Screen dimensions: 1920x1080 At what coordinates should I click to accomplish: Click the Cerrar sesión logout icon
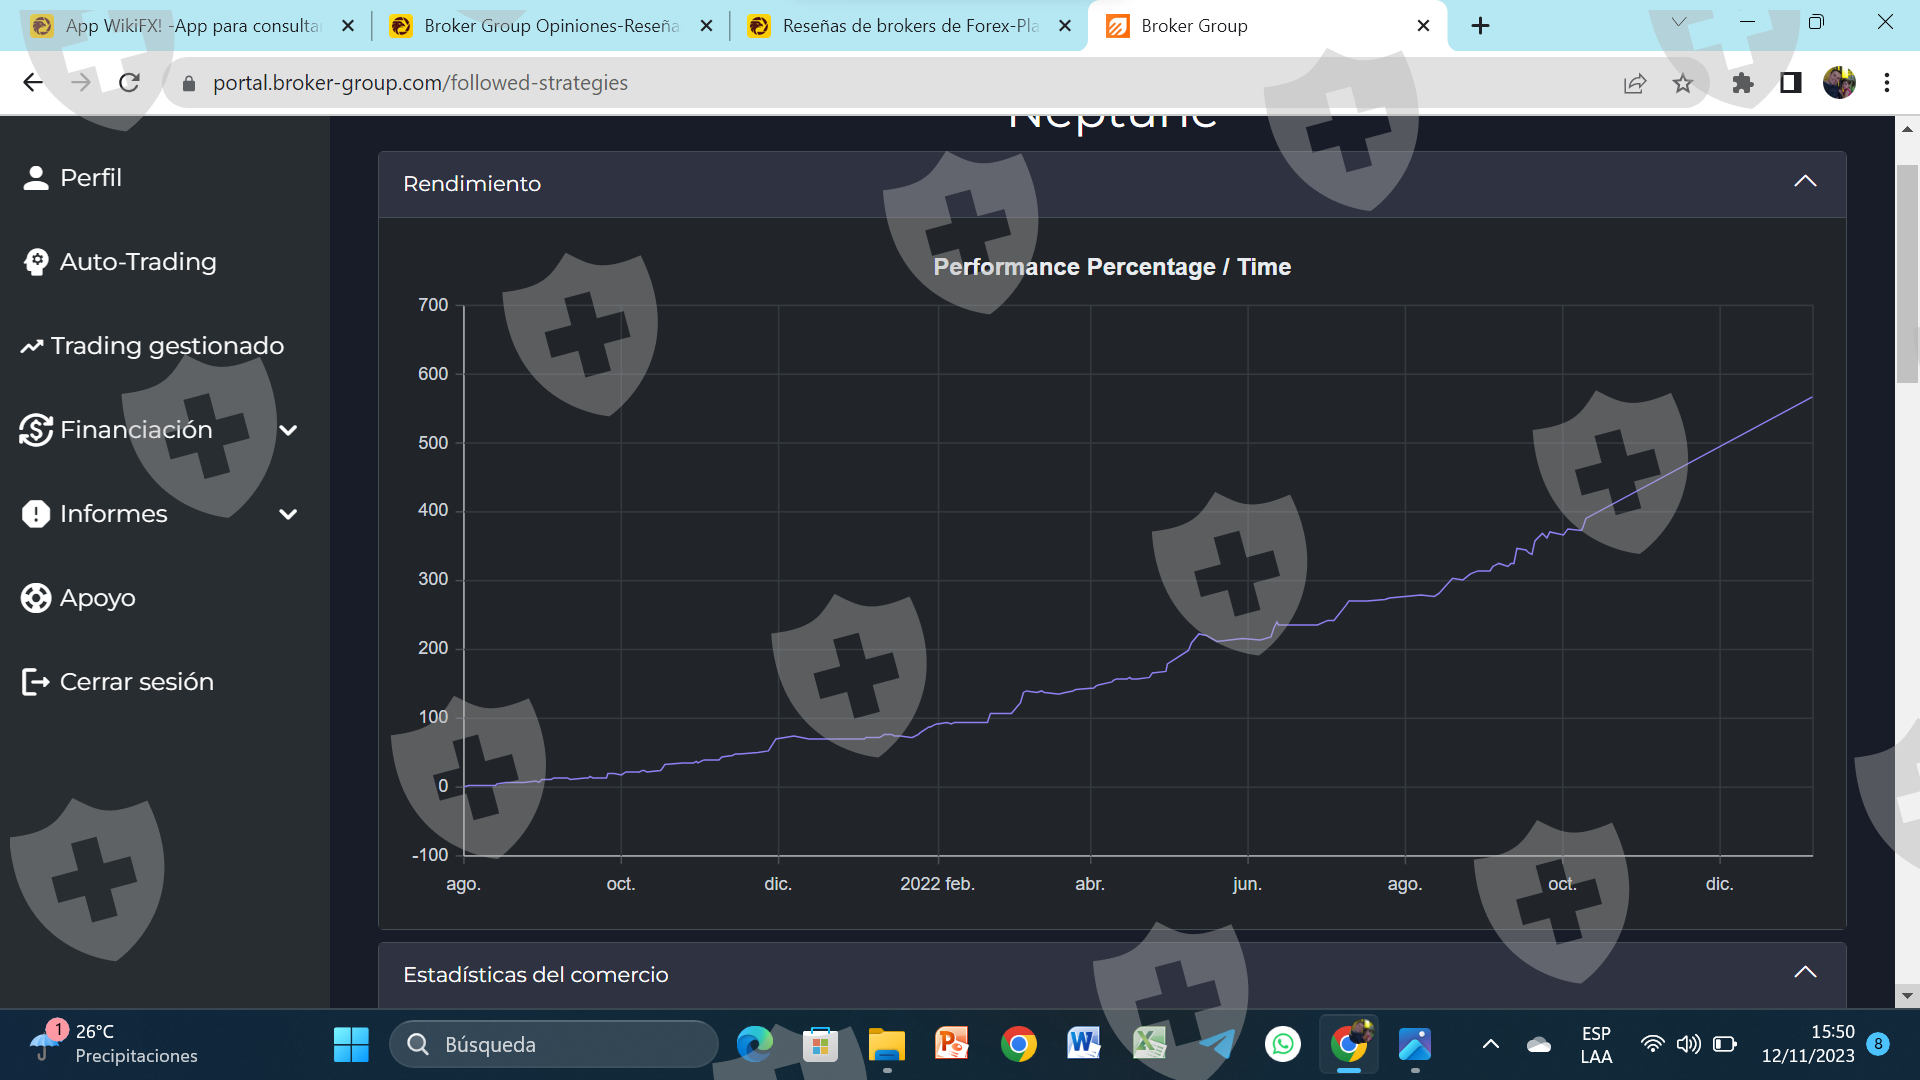36,682
